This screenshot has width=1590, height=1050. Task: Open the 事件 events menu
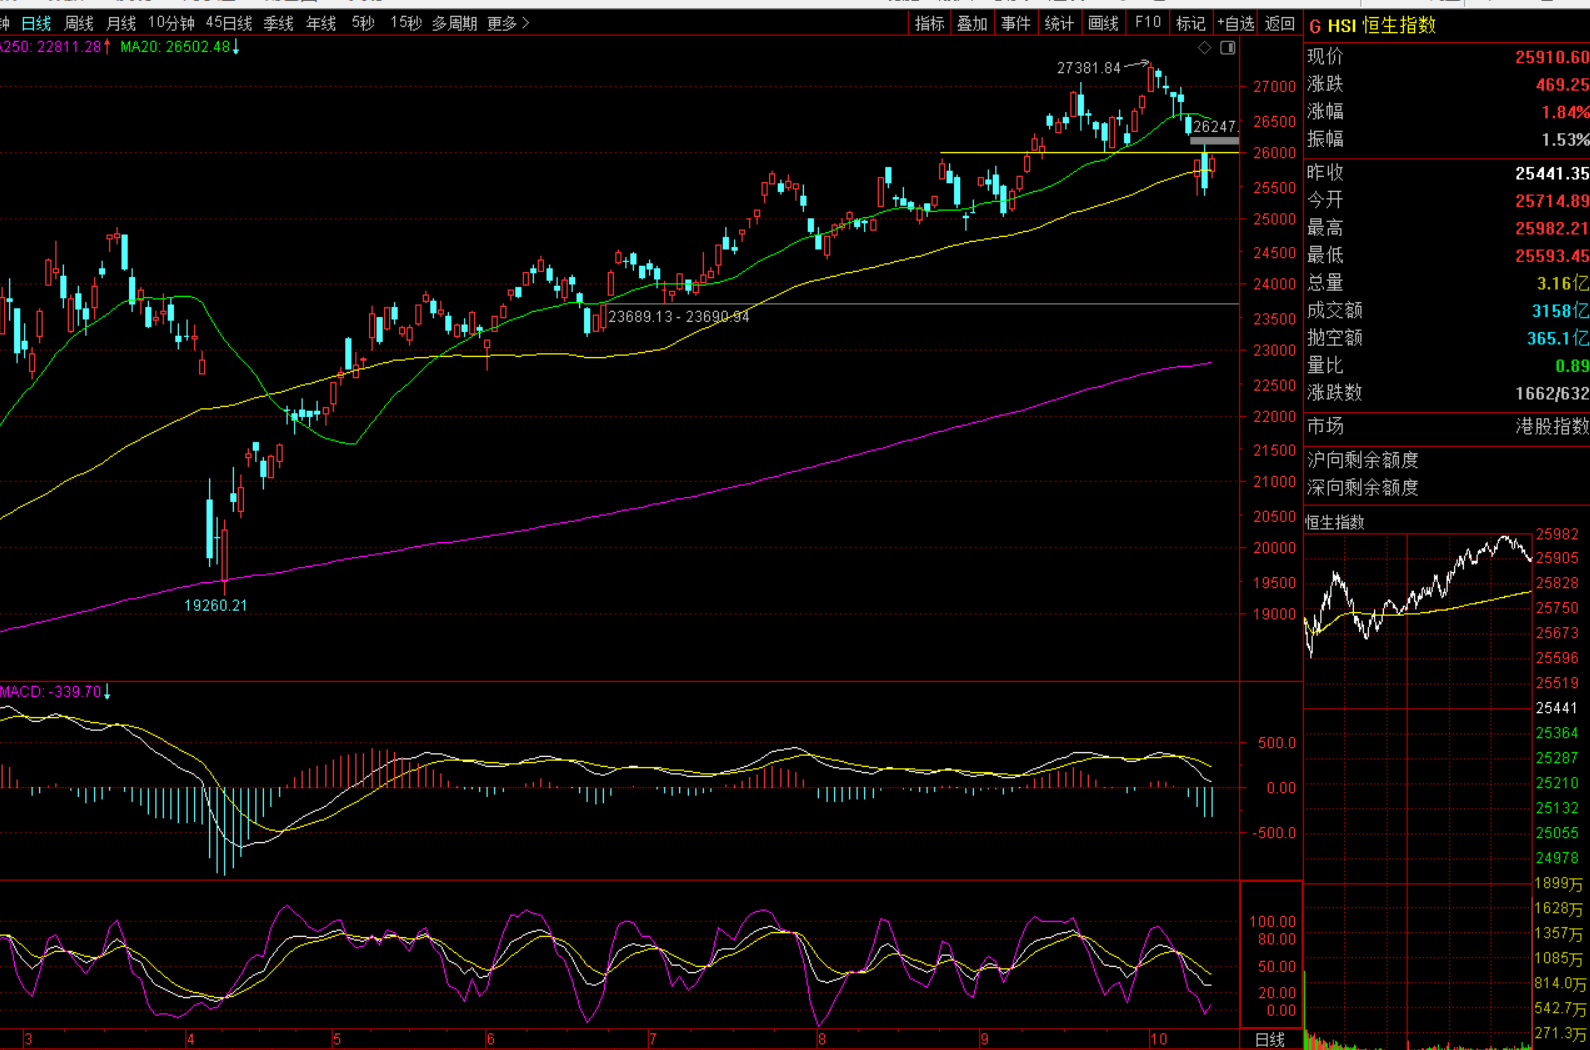click(1016, 23)
